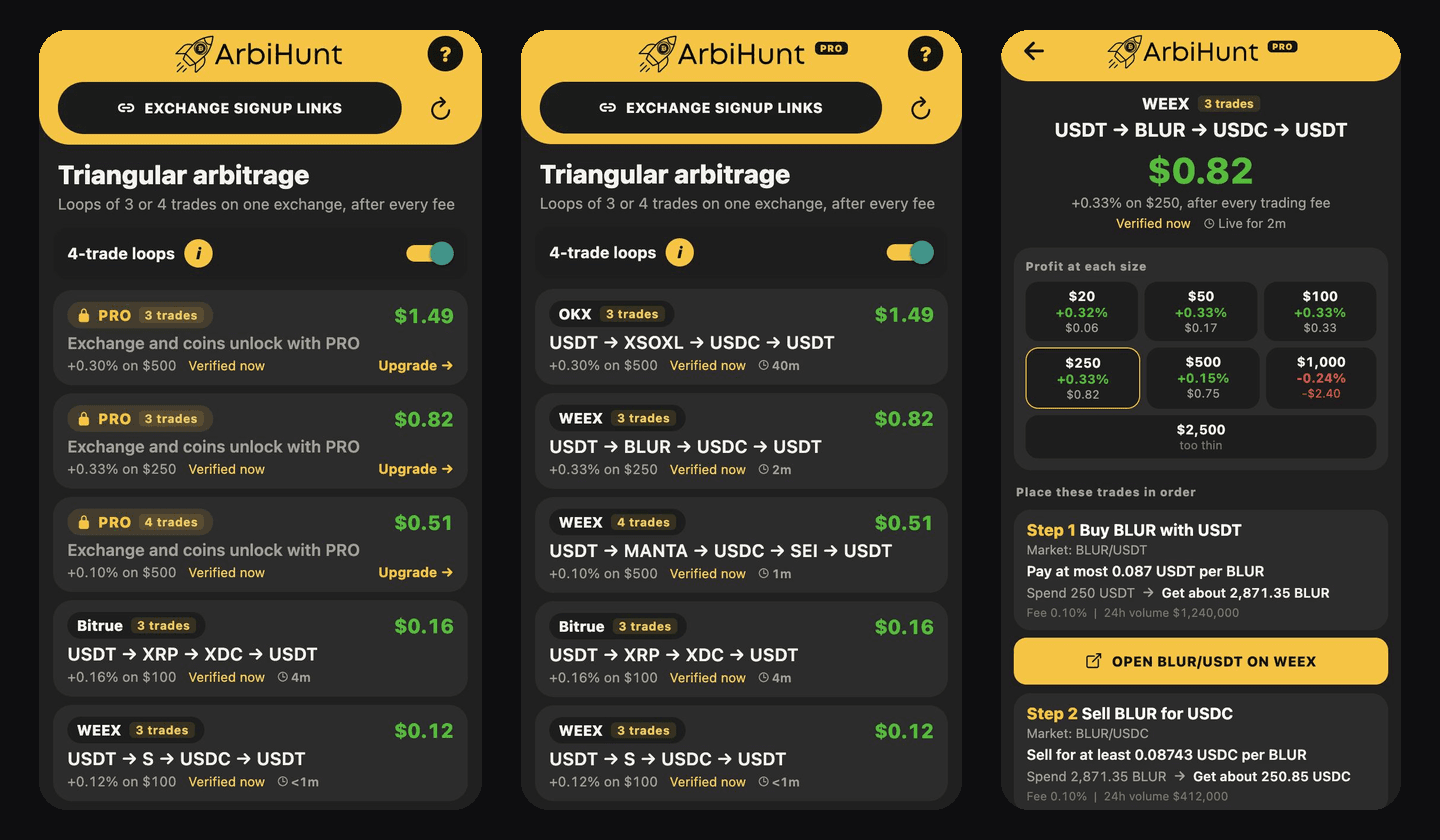The width and height of the screenshot is (1440, 840).
Task: Open WEEX USDT → BLUR → USDC card in middle panel
Action: [741, 441]
